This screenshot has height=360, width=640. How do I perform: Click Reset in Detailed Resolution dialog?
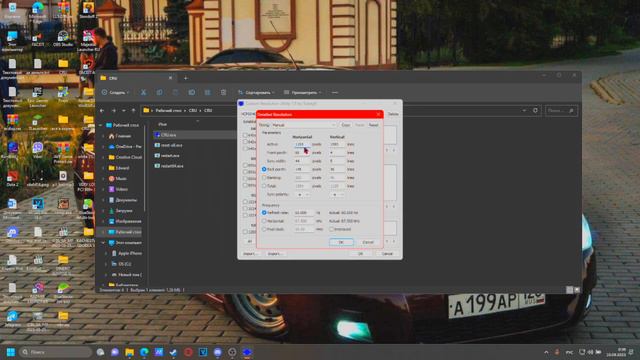point(373,125)
